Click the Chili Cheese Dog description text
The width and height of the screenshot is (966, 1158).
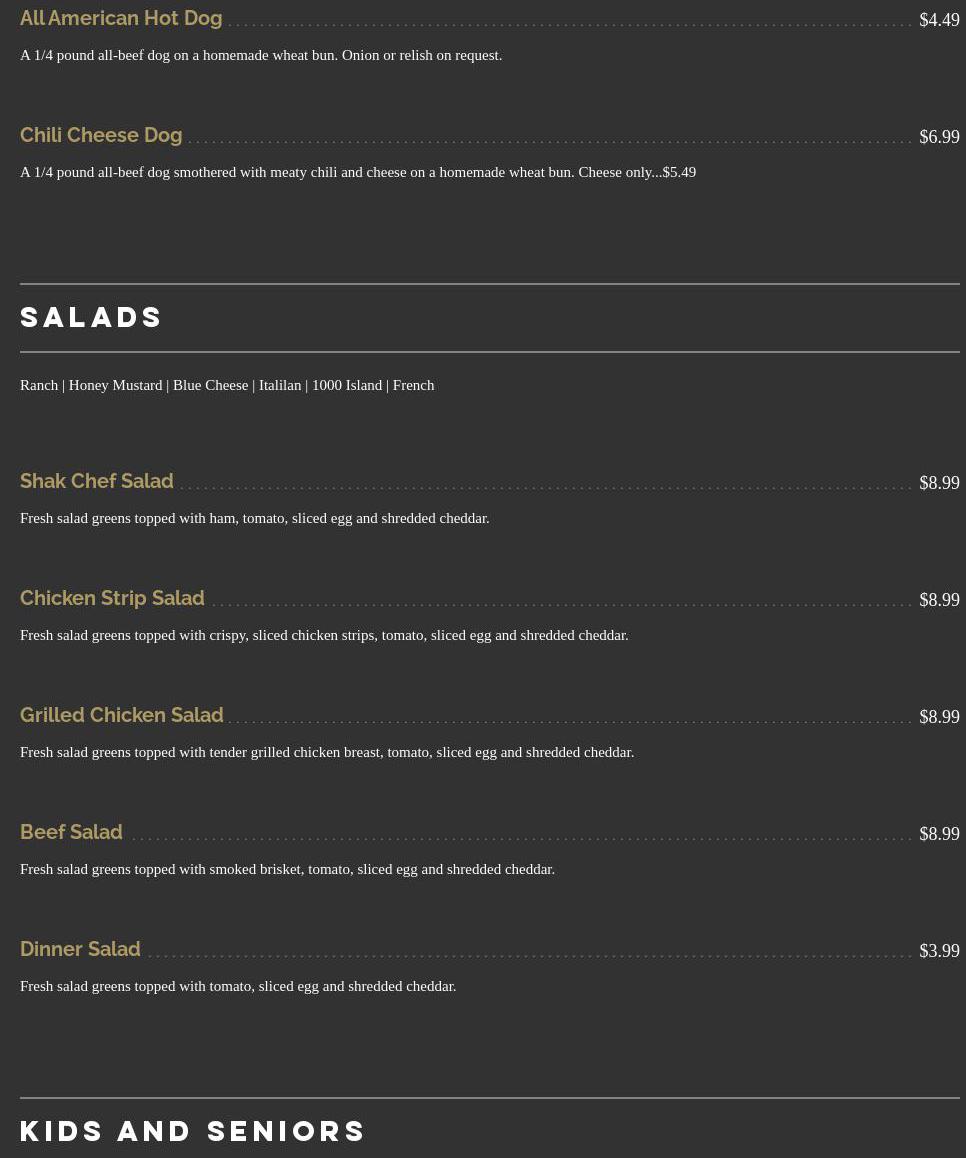(357, 172)
